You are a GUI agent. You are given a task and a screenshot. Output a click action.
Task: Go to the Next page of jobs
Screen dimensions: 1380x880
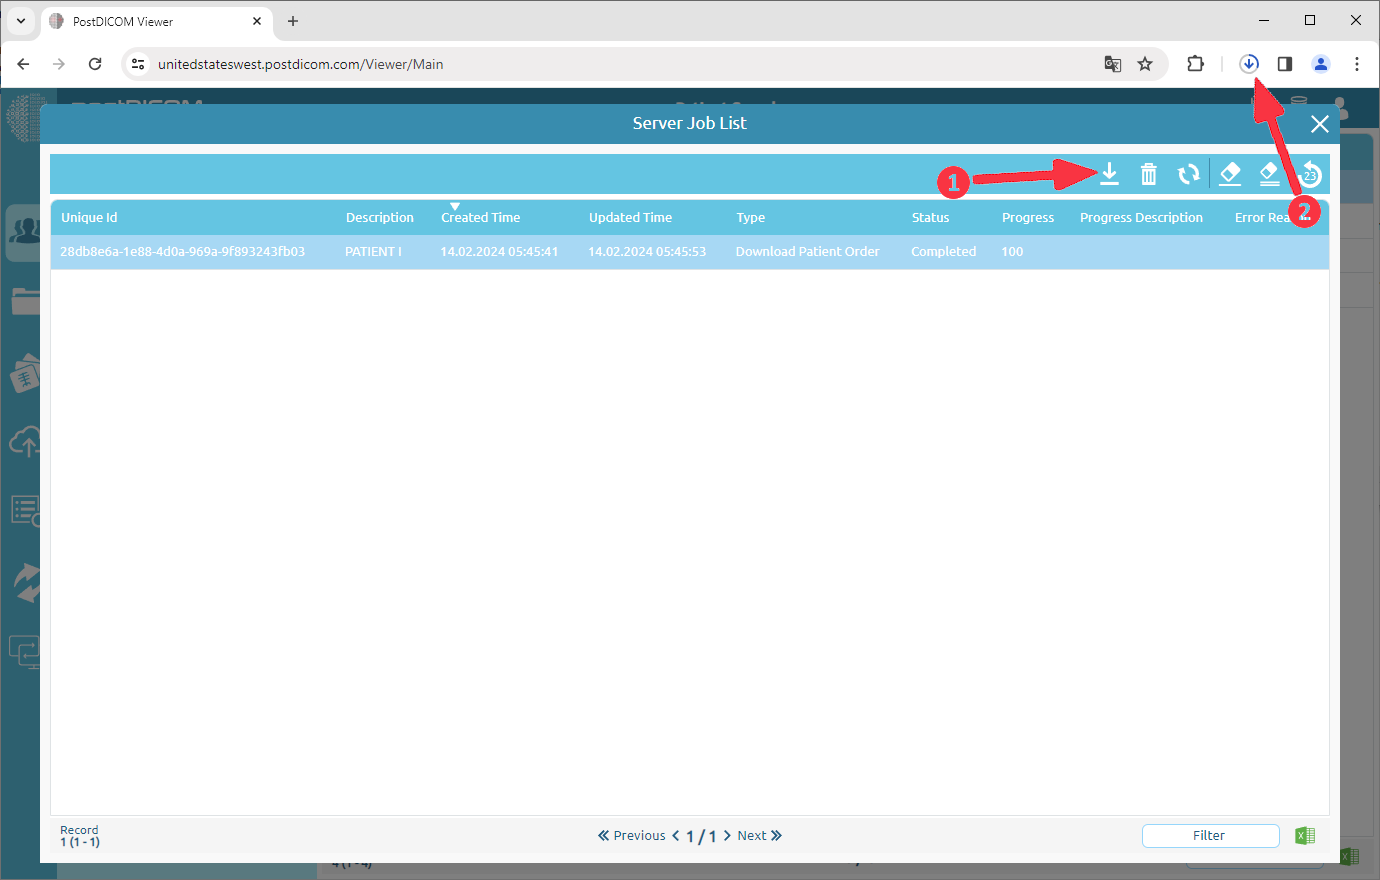(752, 835)
